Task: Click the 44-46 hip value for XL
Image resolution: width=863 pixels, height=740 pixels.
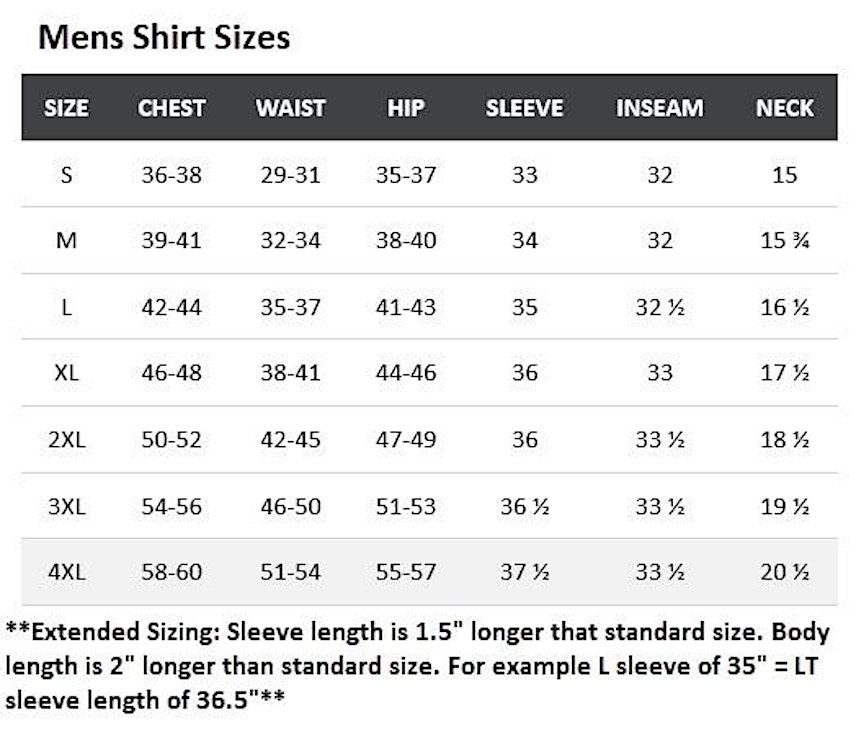Action: tap(406, 373)
